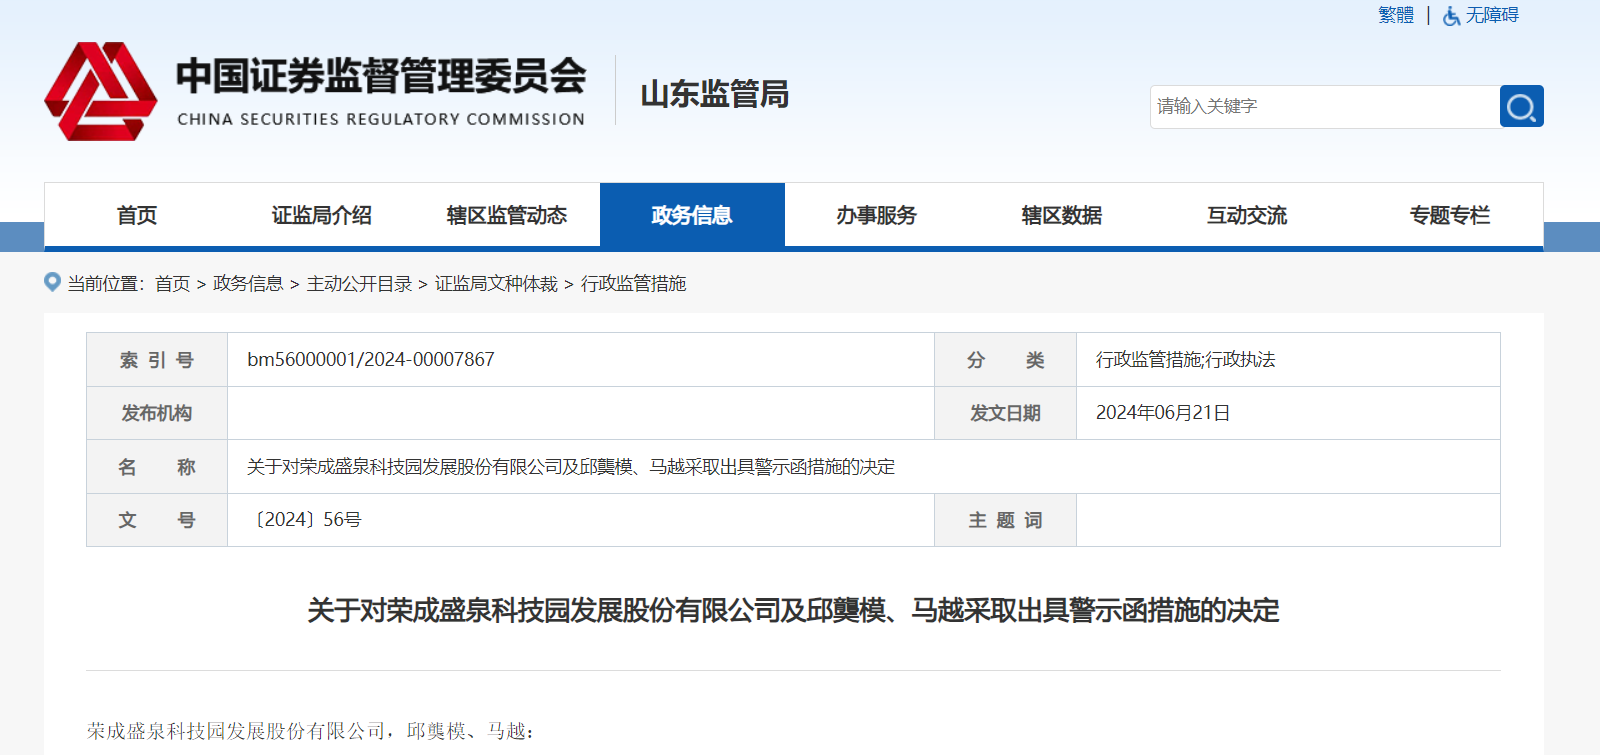1600x755 pixels.
Task: Click index number bm56000001/2024-00007867
Action: tap(371, 360)
